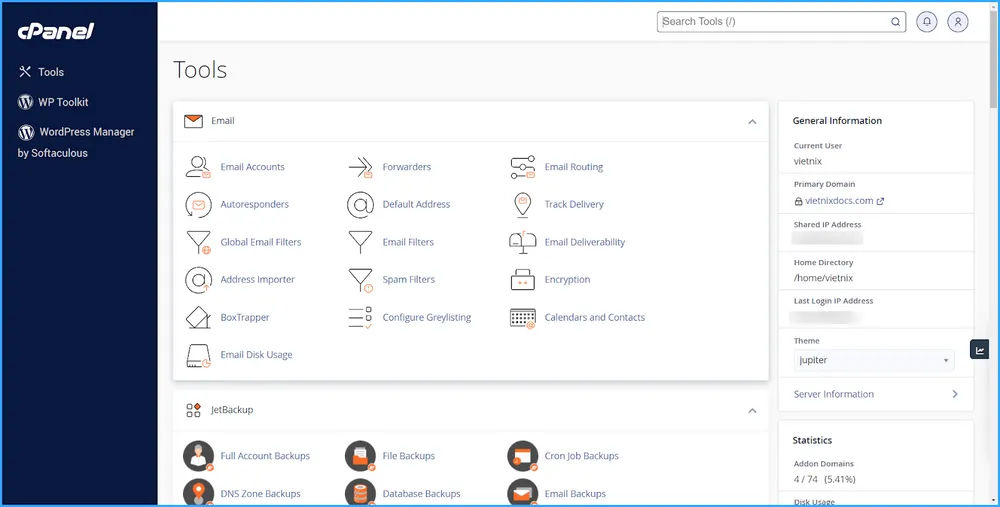
Task: Click the Email Accounts icon
Action: 199,167
